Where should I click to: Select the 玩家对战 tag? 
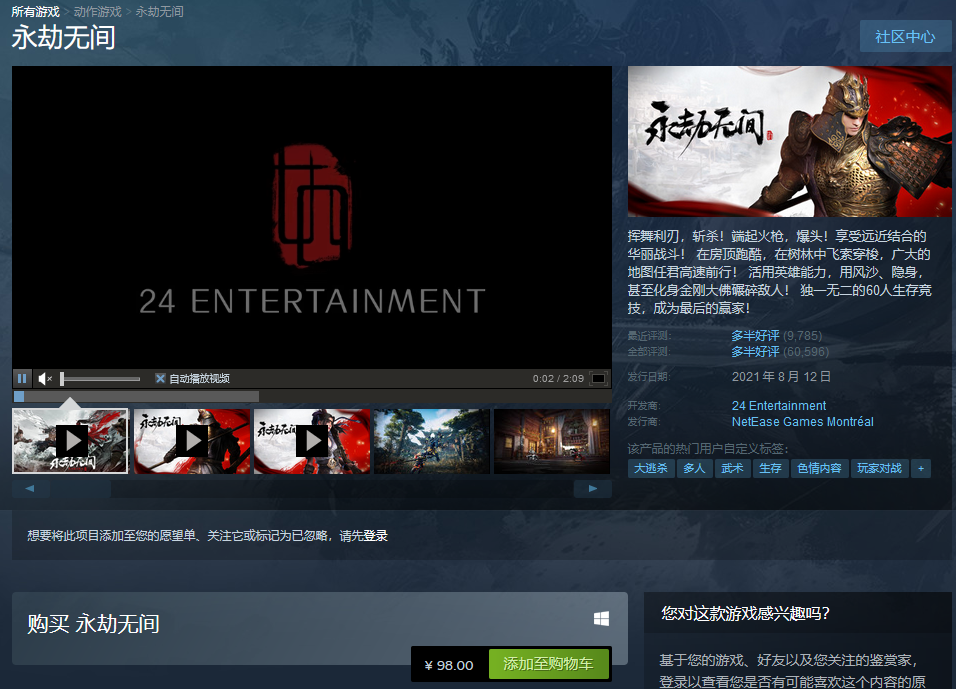[879, 468]
